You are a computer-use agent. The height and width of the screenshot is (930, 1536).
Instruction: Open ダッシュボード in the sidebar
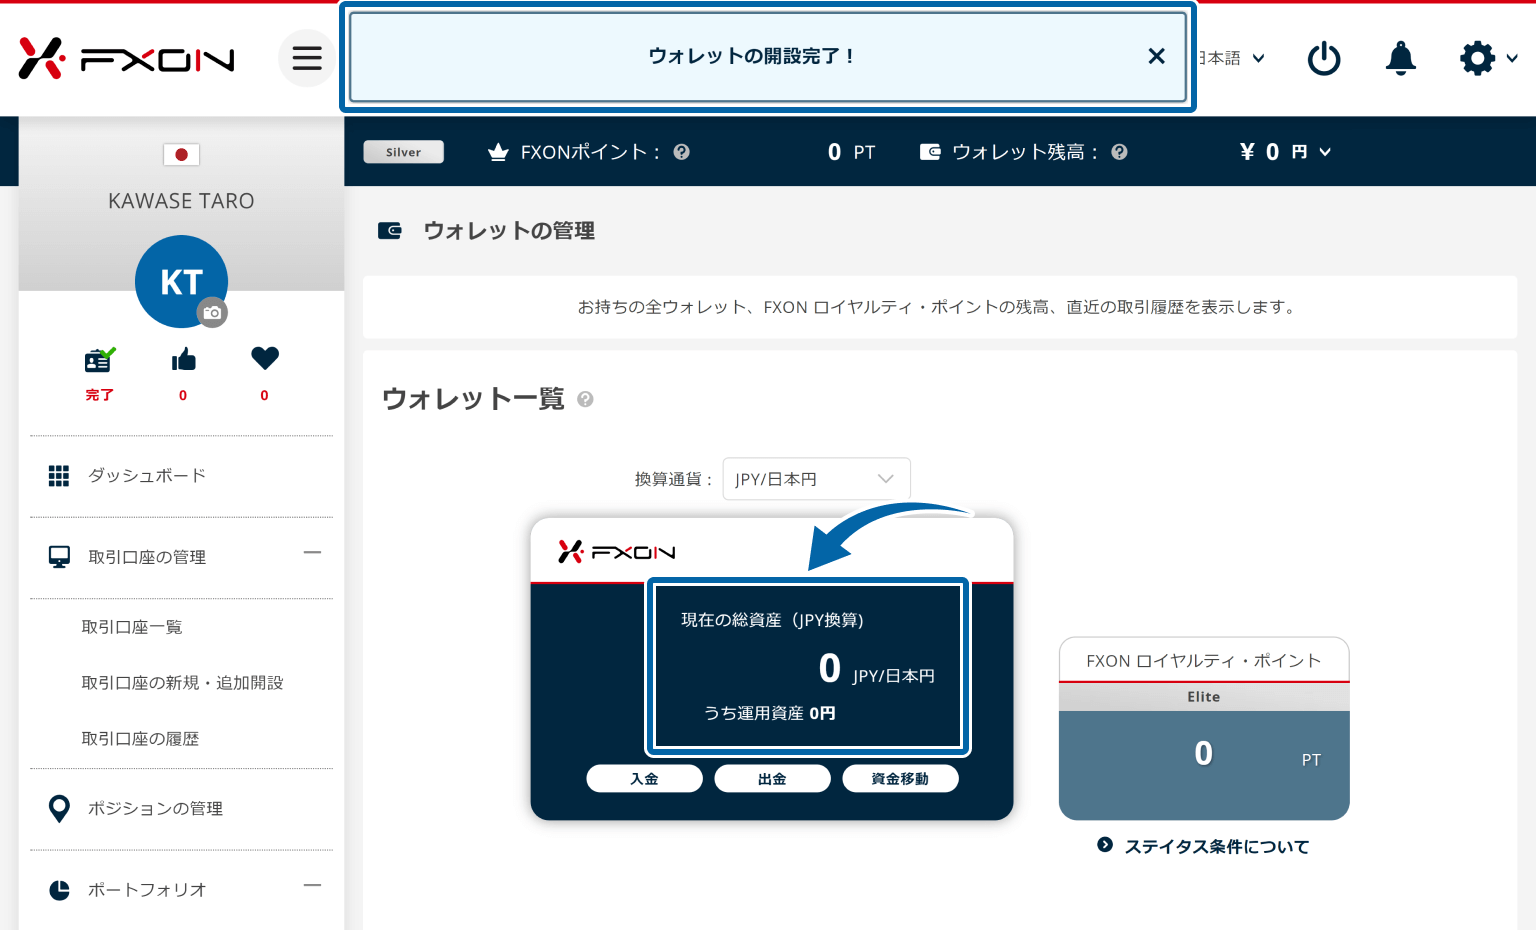pyautogui.click(x=147, y=476)
